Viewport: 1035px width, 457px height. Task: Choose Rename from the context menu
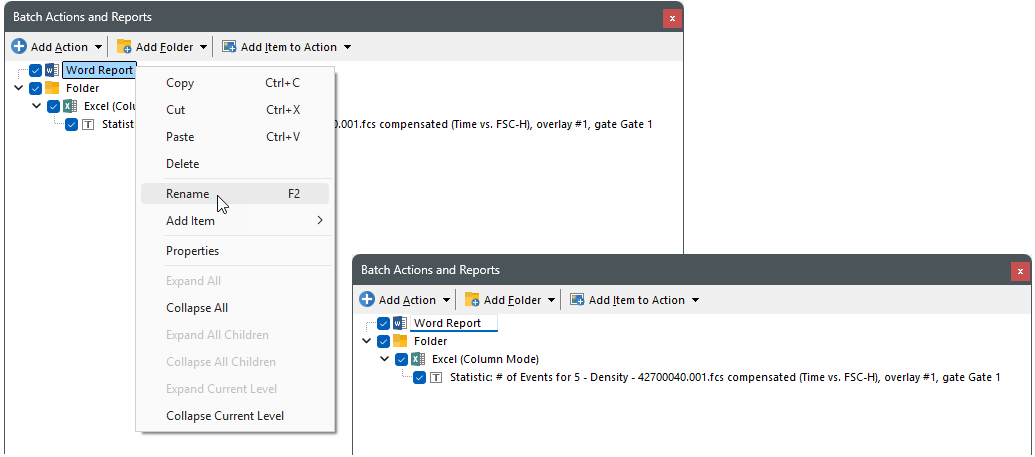tap(188, 194)
